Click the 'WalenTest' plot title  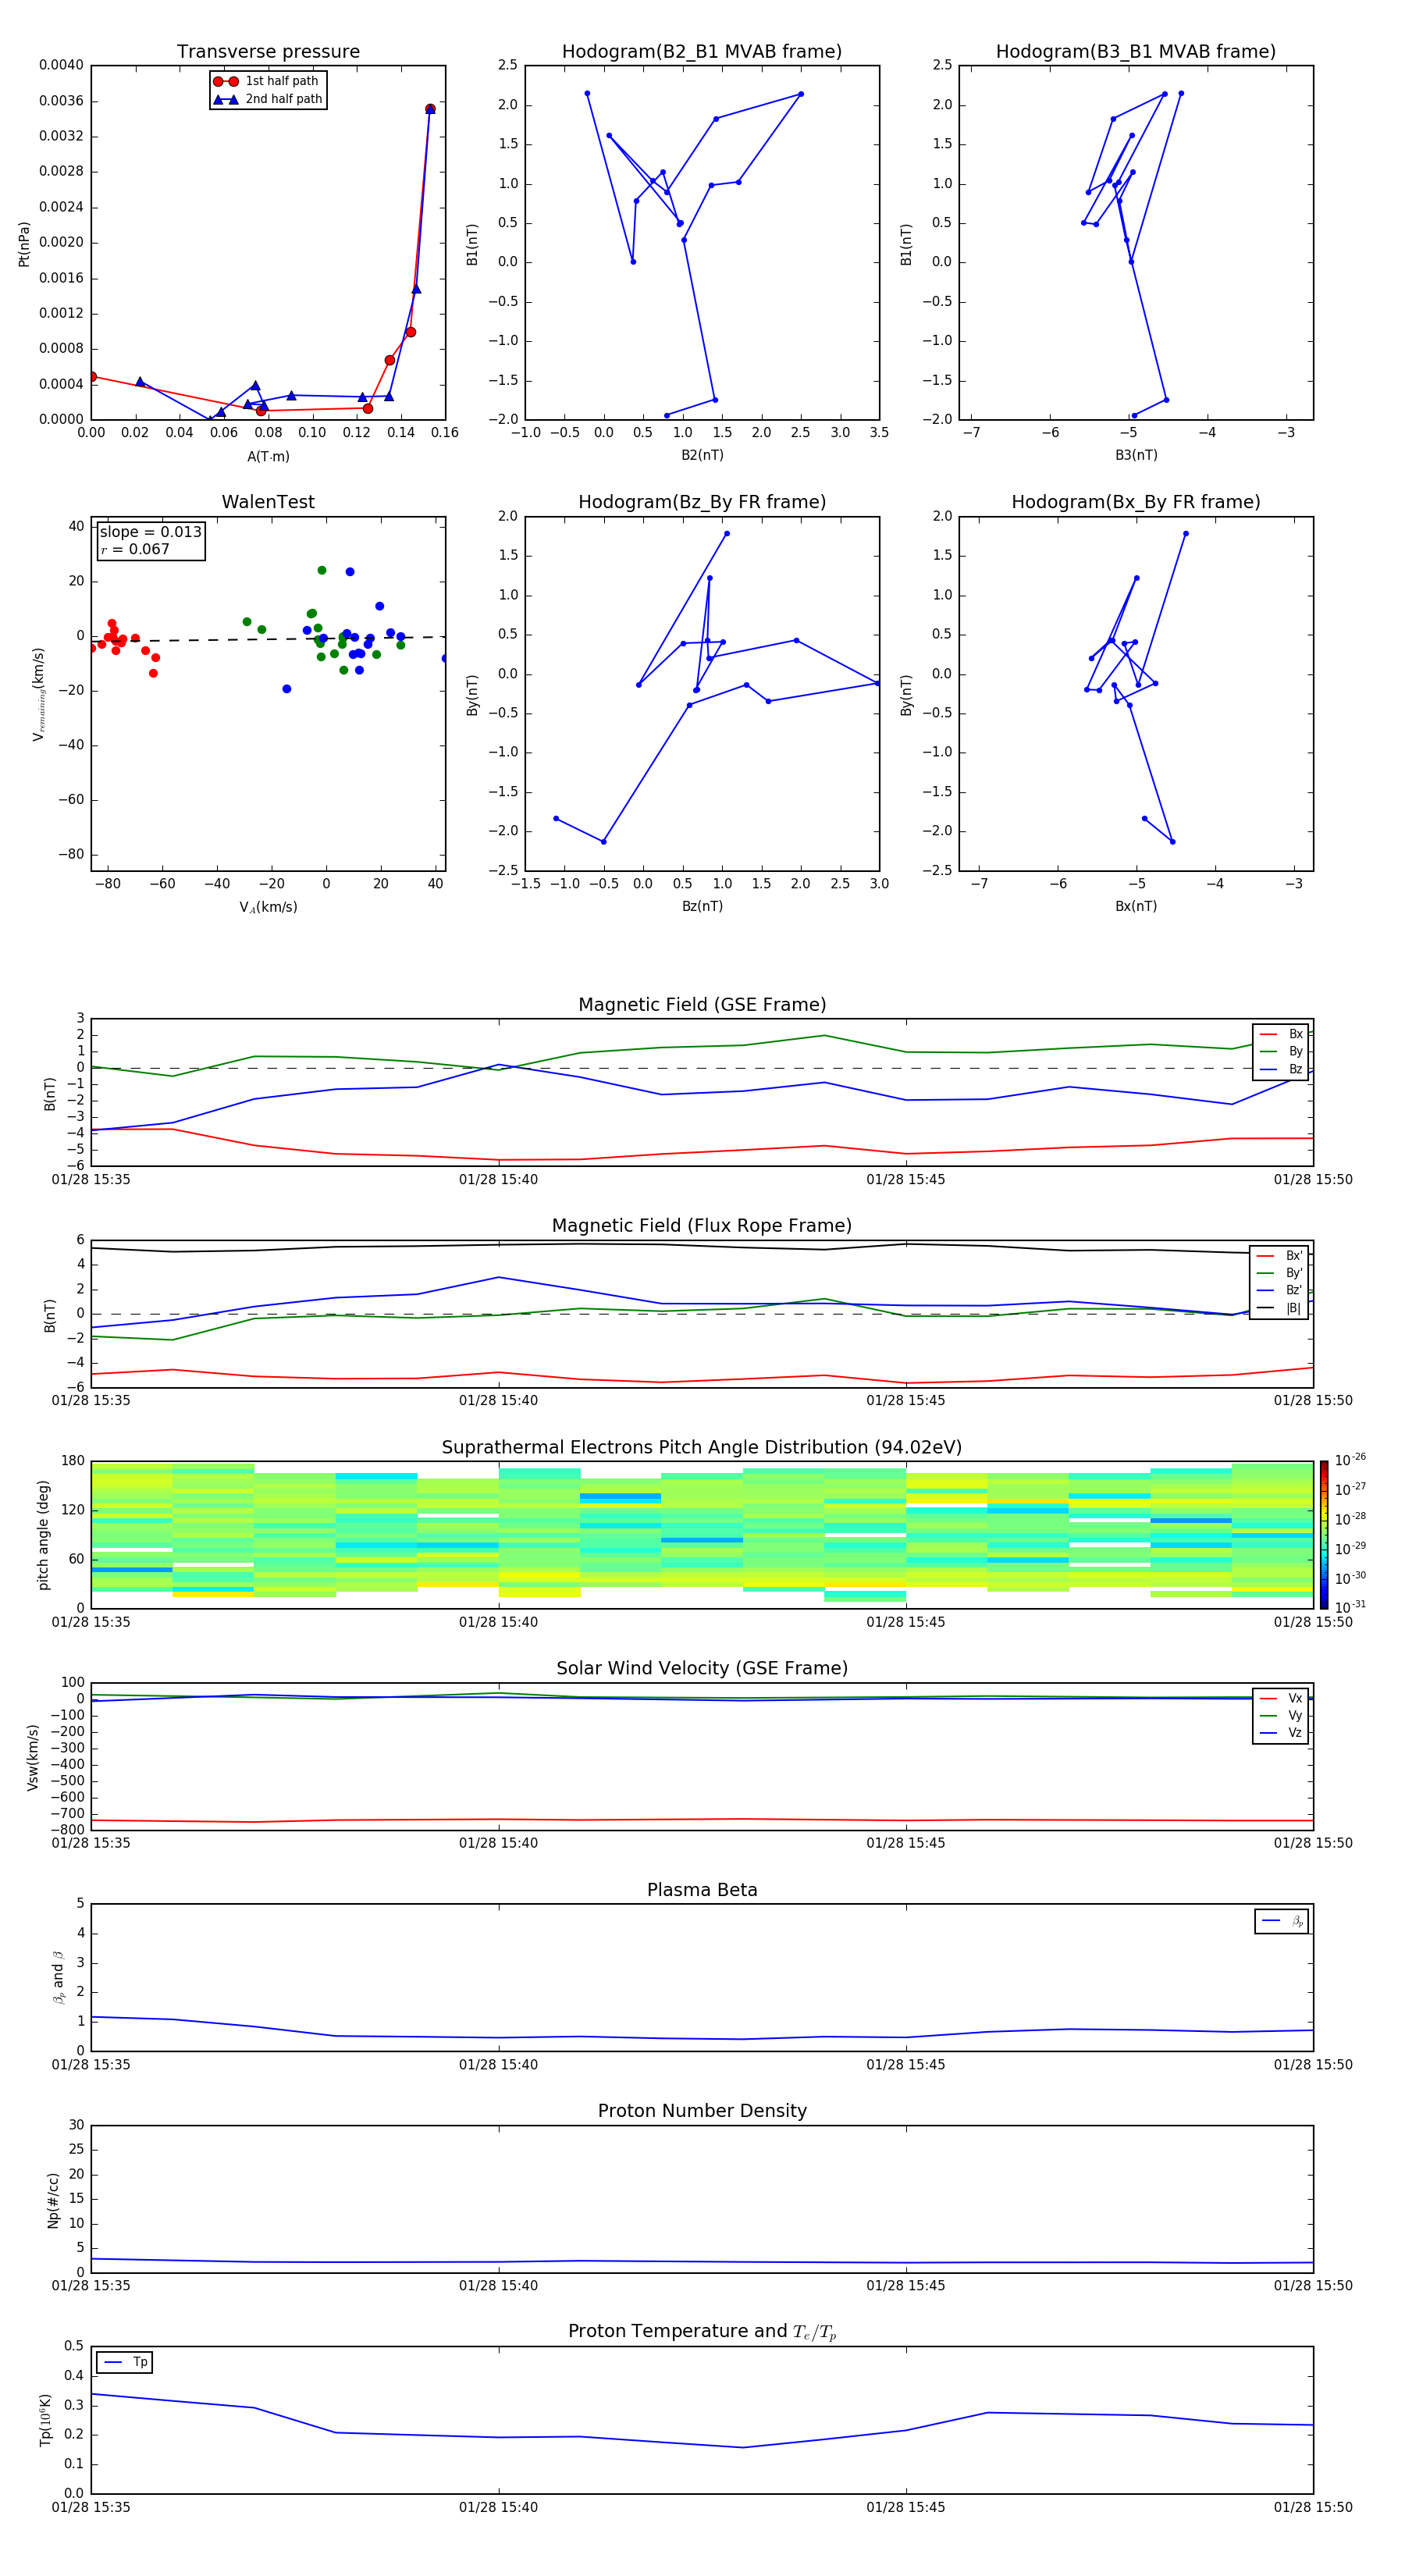[268, 502]
